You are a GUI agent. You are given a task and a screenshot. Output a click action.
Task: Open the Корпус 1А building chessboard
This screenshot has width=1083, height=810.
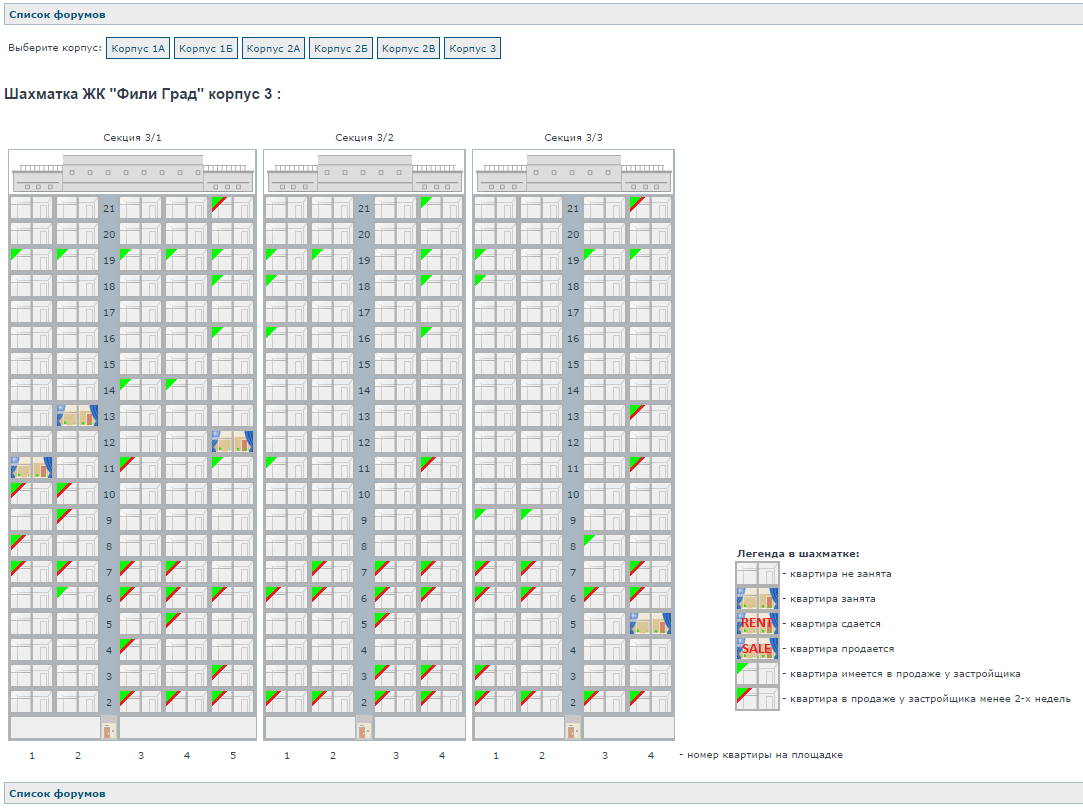click(138, 48)
